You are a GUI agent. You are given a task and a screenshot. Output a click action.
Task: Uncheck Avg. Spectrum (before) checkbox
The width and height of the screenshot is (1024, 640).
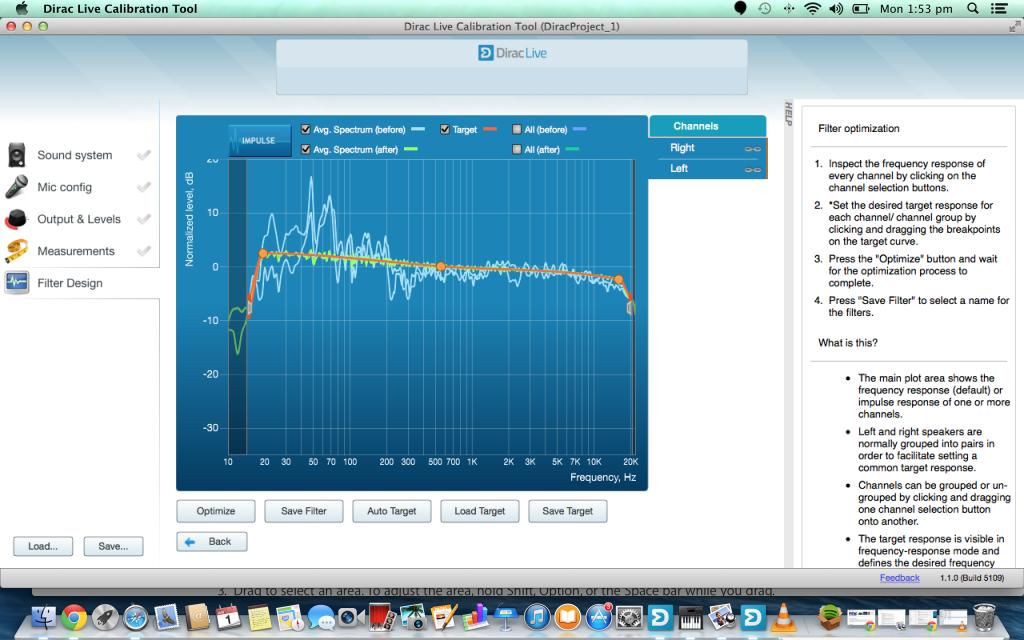pos(305,129)
